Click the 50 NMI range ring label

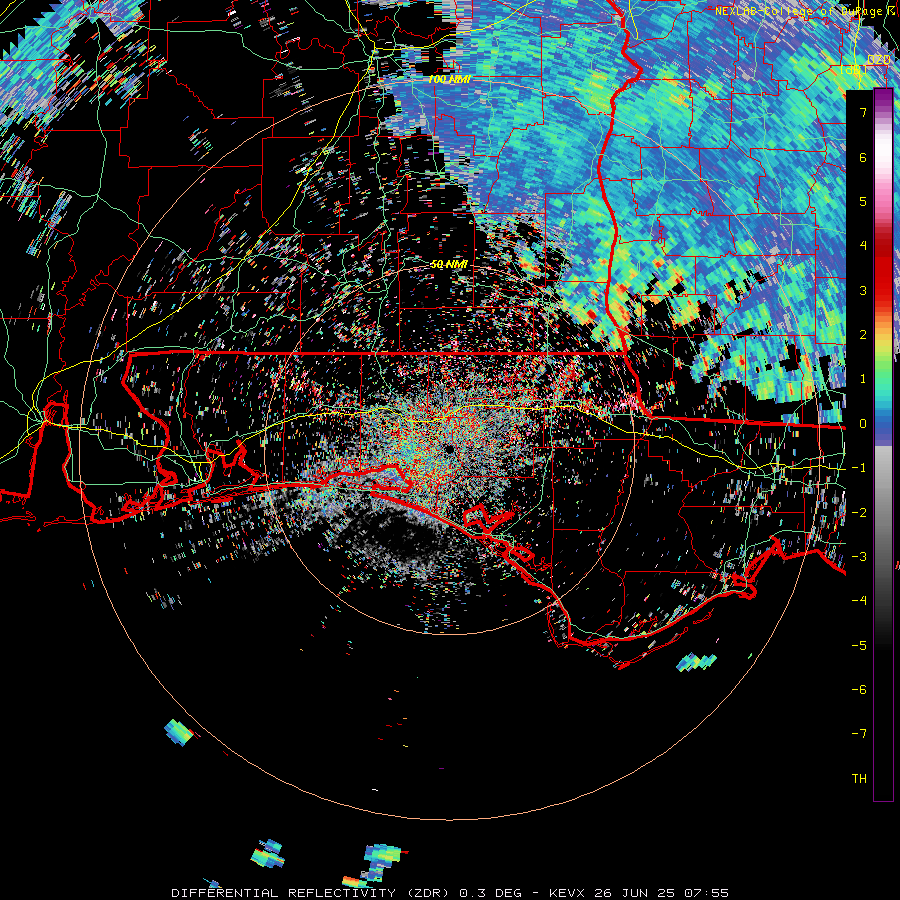tap(449, 265)
